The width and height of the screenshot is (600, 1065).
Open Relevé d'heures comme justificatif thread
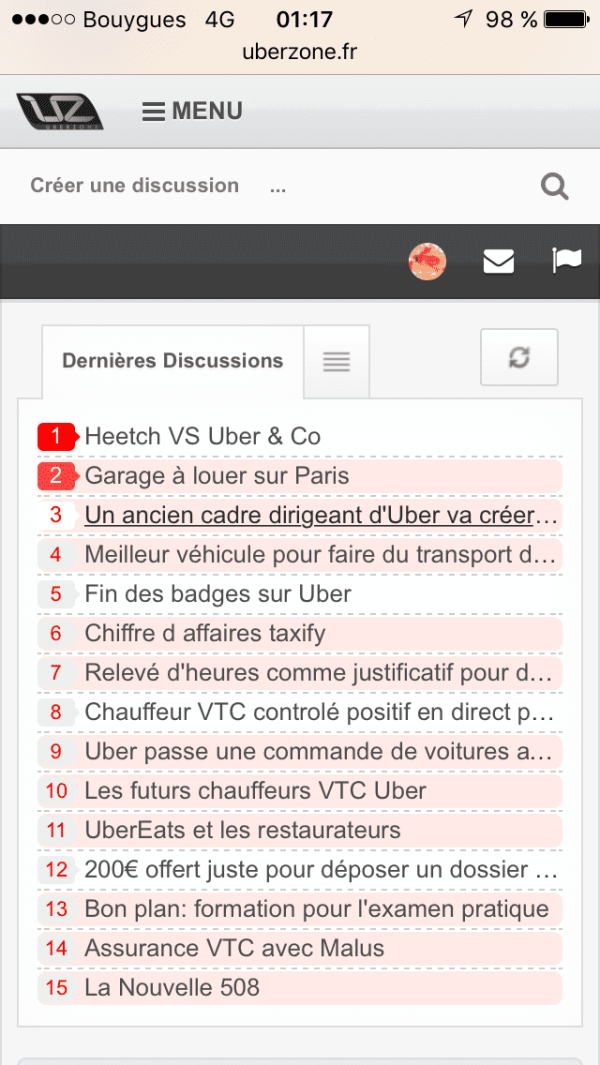[x=320, y=673]
